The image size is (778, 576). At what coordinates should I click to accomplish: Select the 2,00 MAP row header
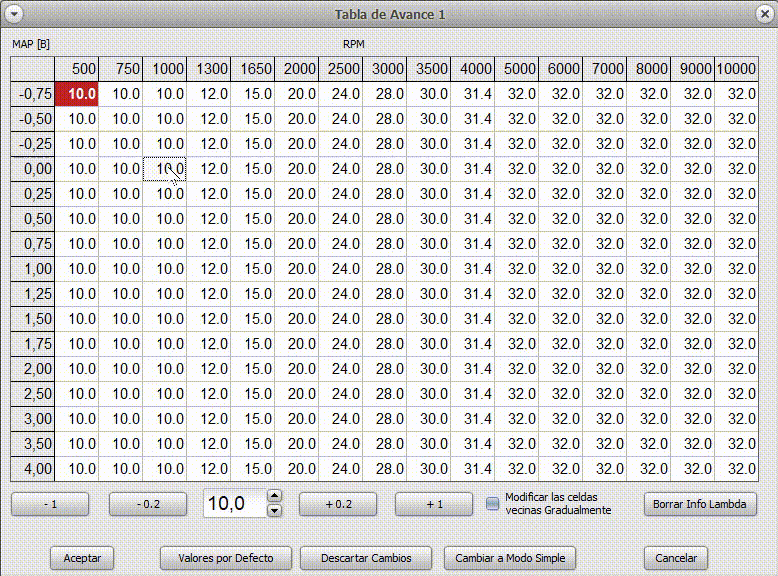pos(33,369)
